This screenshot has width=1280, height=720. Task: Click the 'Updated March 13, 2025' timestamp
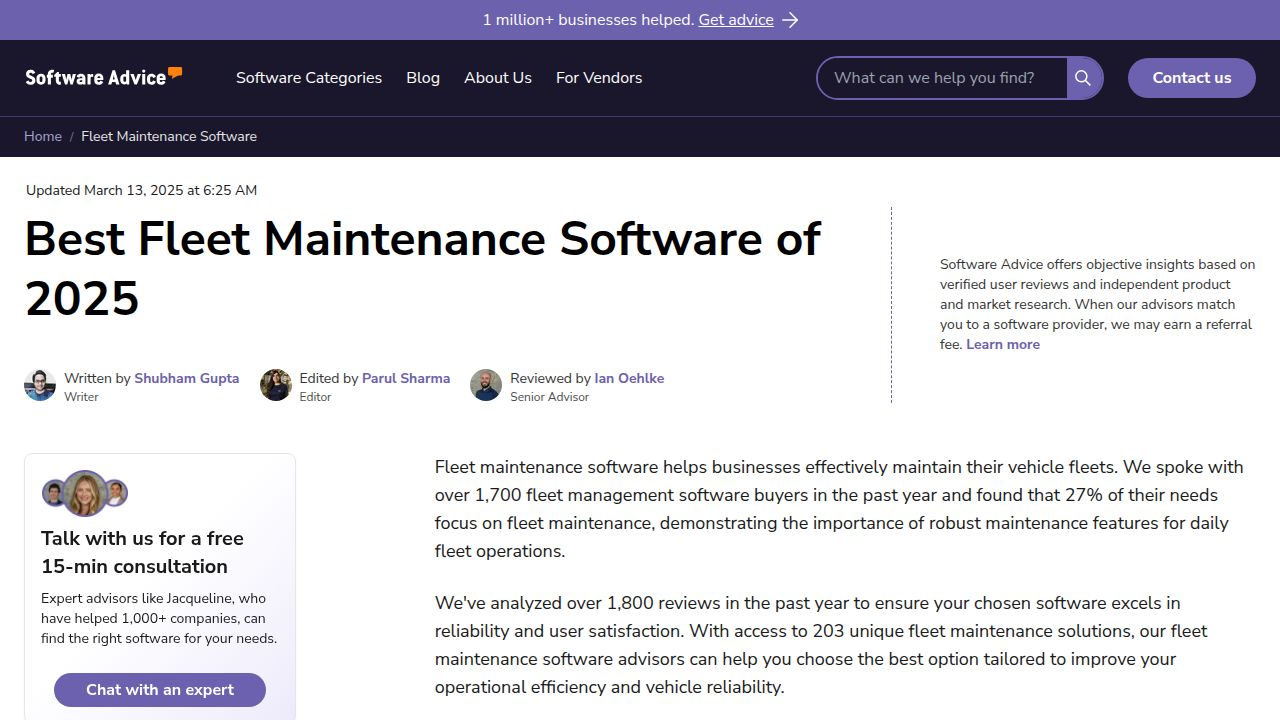point(141,190)
